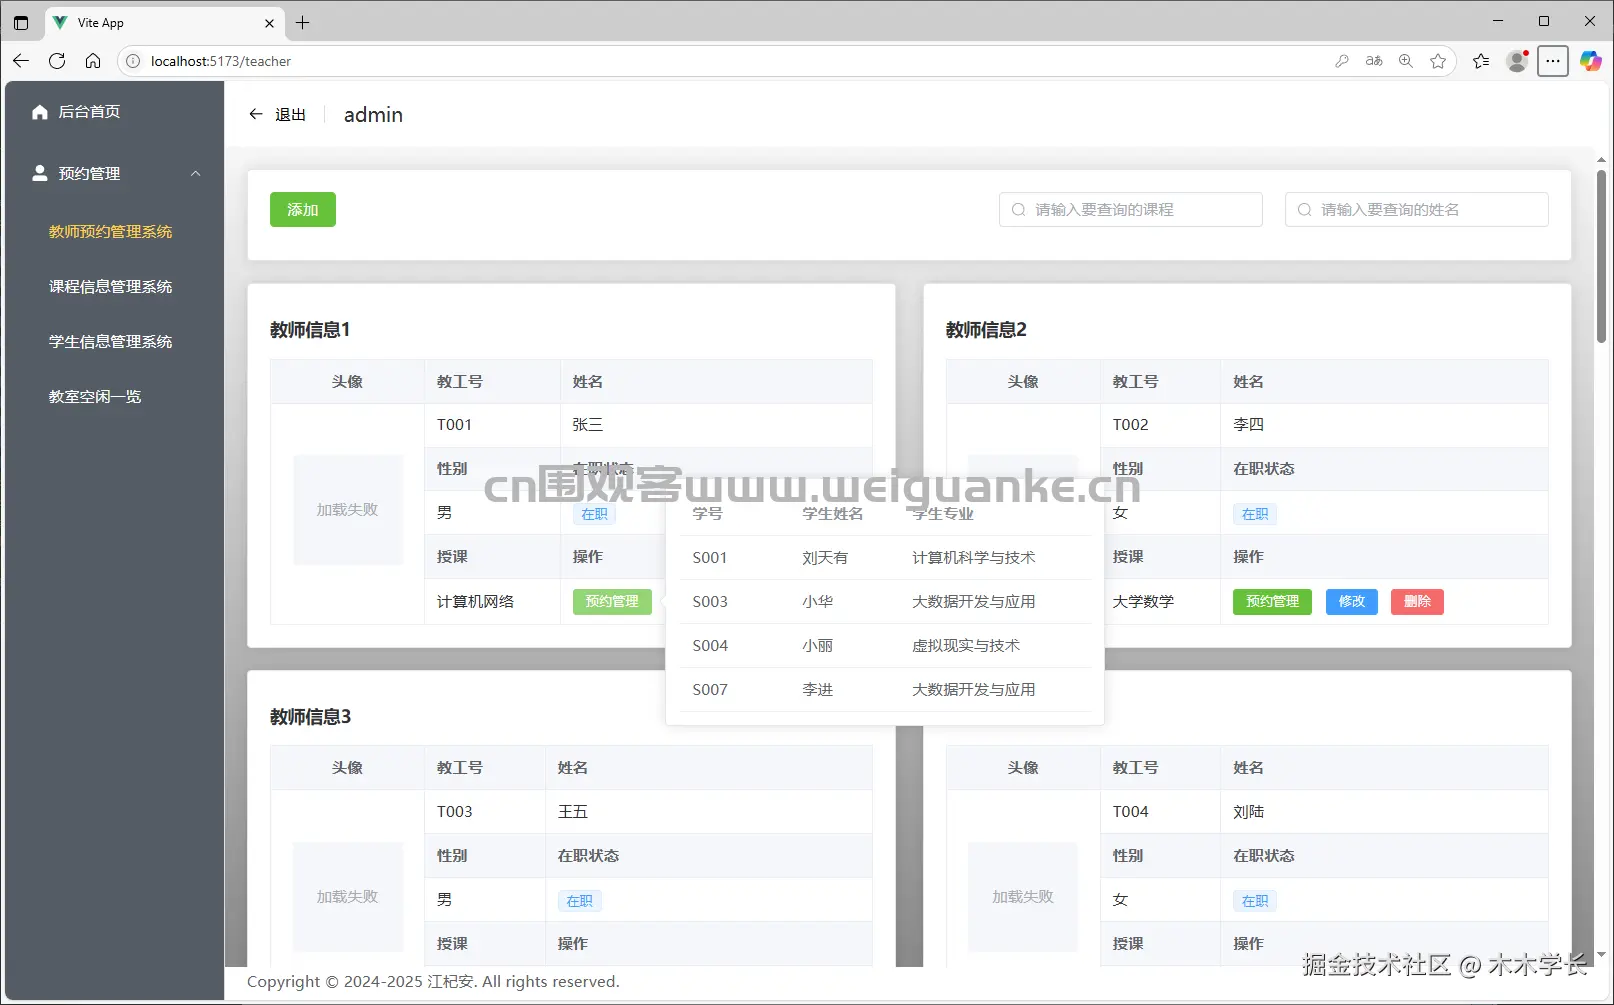Open 课程信息管理系统 menu item
Viewport: 1614px width, 1005px height.
pos(110,287)
